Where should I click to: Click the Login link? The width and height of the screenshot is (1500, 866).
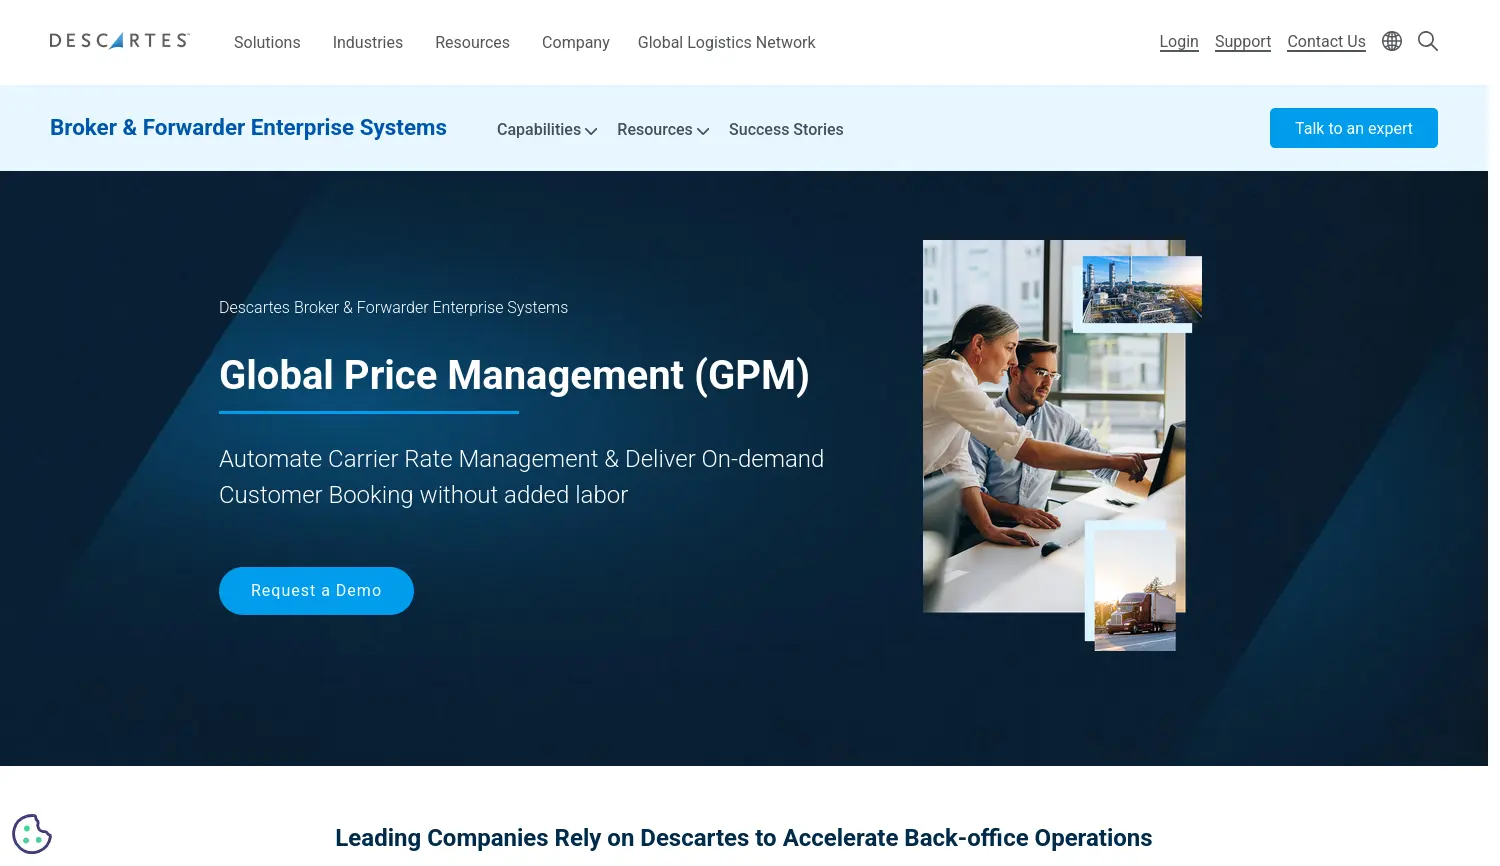1179,41
